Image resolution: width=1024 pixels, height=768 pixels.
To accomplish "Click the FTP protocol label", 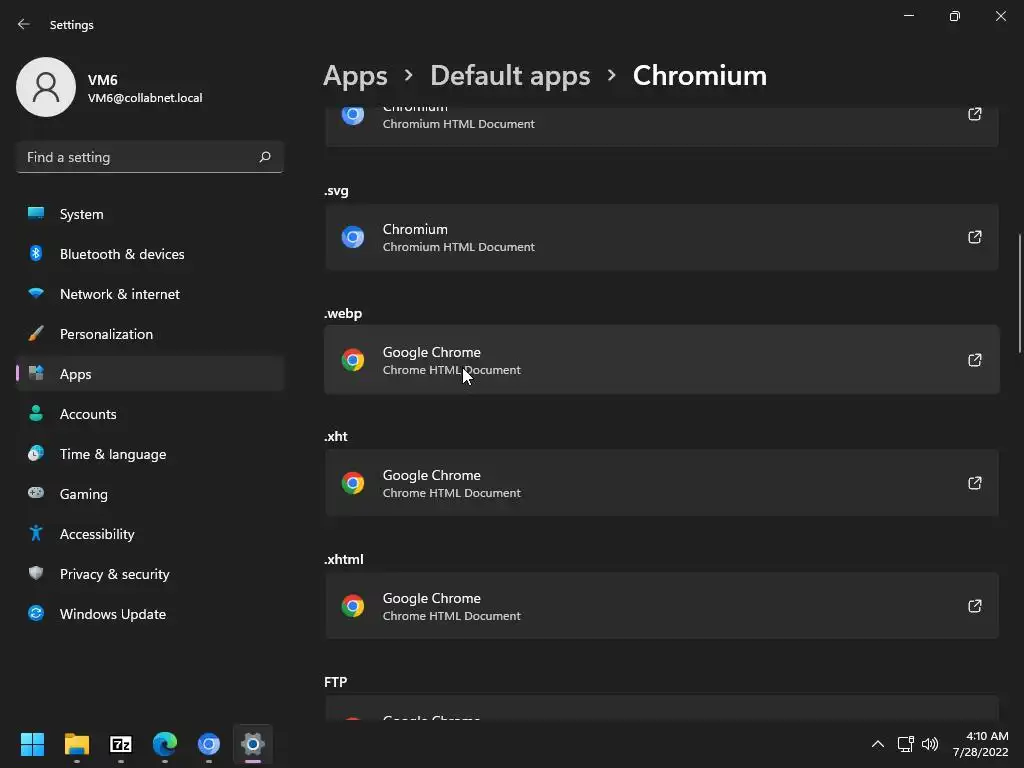I will pos(336,682).
